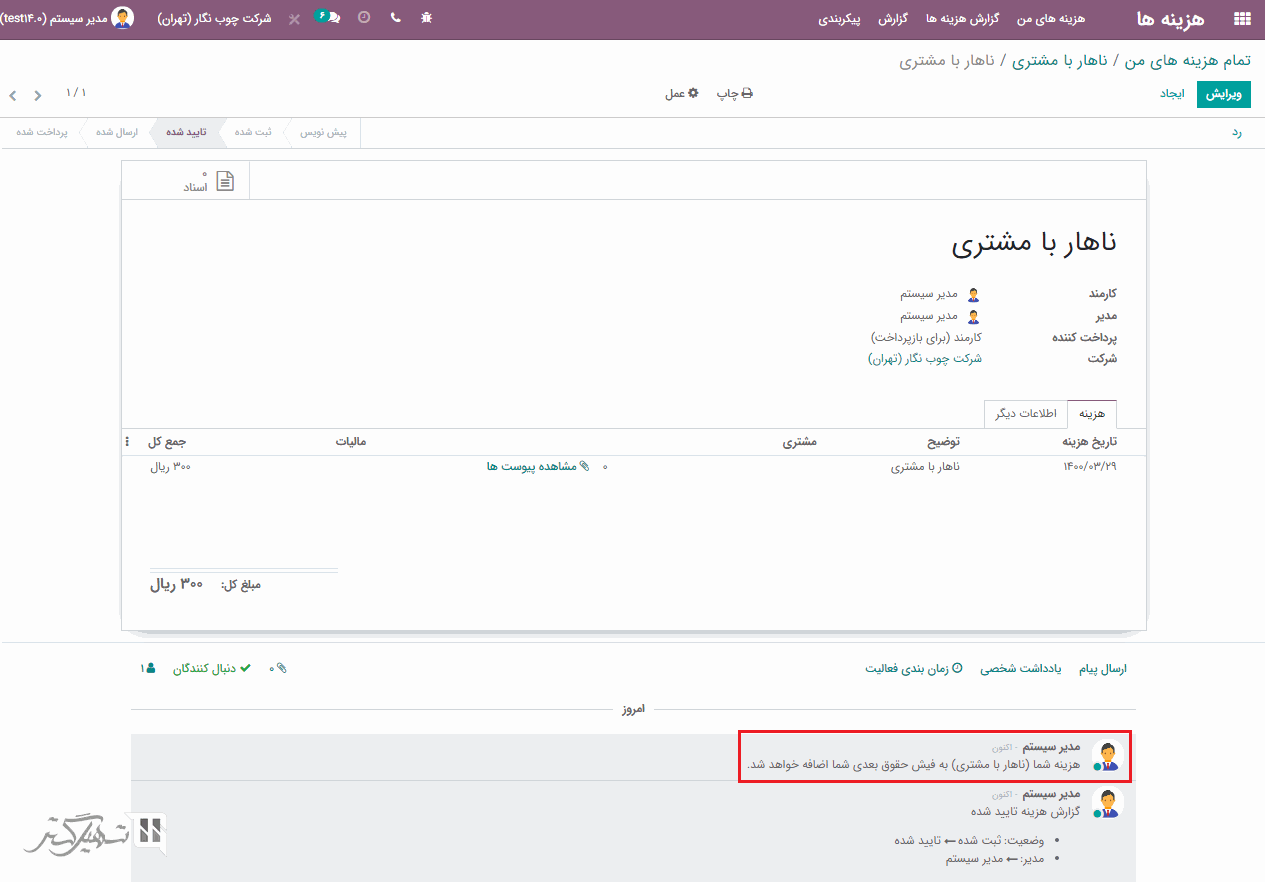Open conversations icon with badge 6

328,18
